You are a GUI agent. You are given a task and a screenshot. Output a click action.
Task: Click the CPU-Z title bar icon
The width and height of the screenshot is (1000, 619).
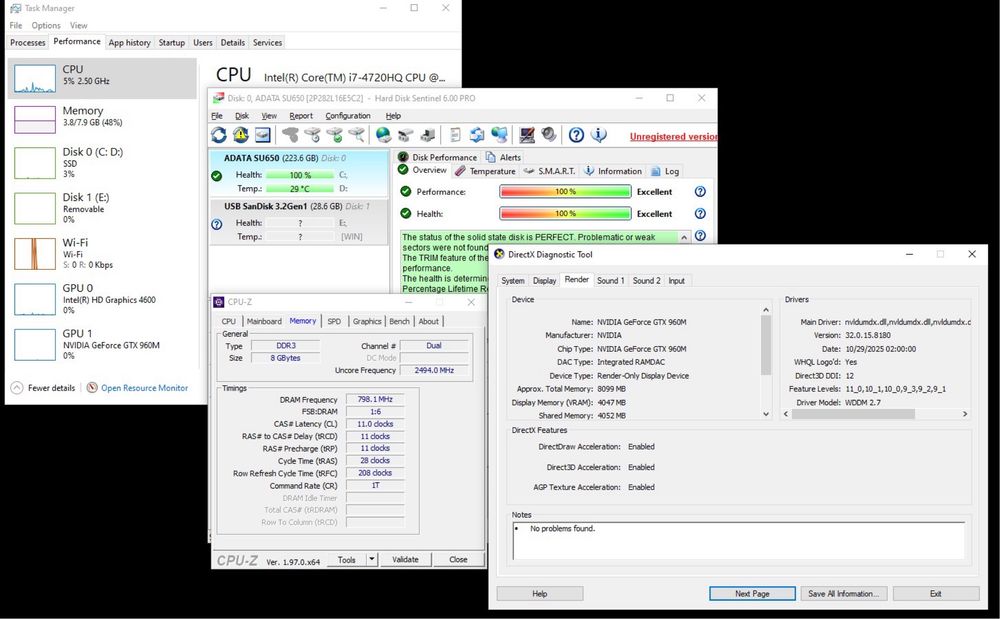(x=219, y=302)
